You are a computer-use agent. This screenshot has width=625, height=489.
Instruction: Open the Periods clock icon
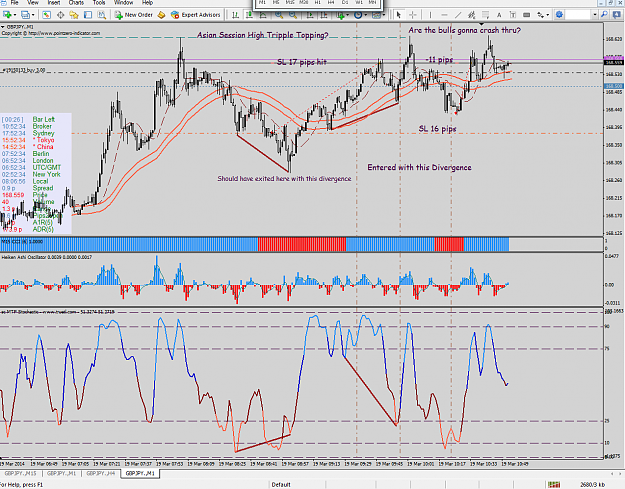pyautogui.click(x=358, y=15)
